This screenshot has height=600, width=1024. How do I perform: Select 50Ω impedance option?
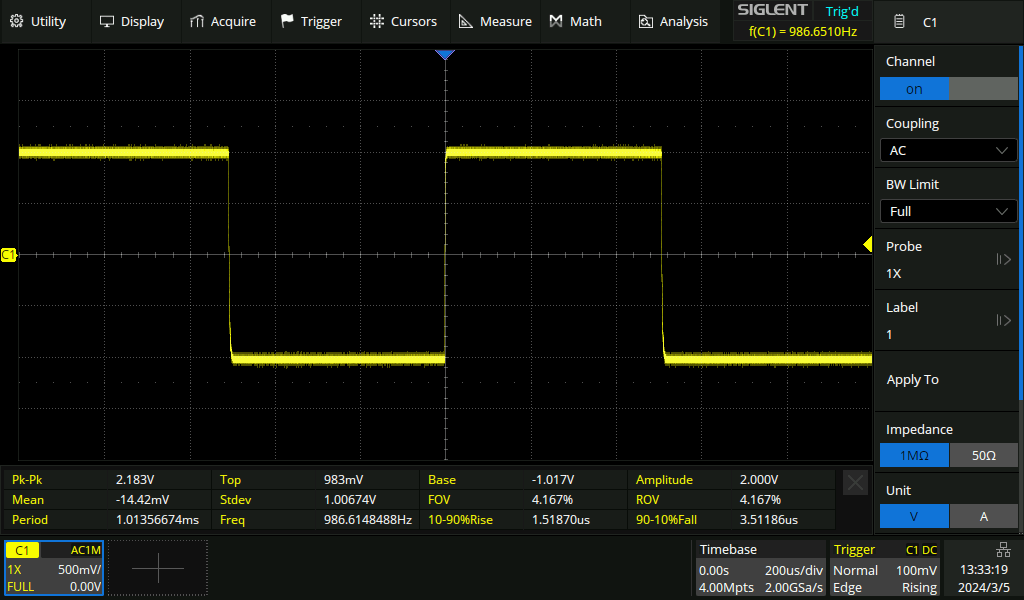click(x=983, y=455)
